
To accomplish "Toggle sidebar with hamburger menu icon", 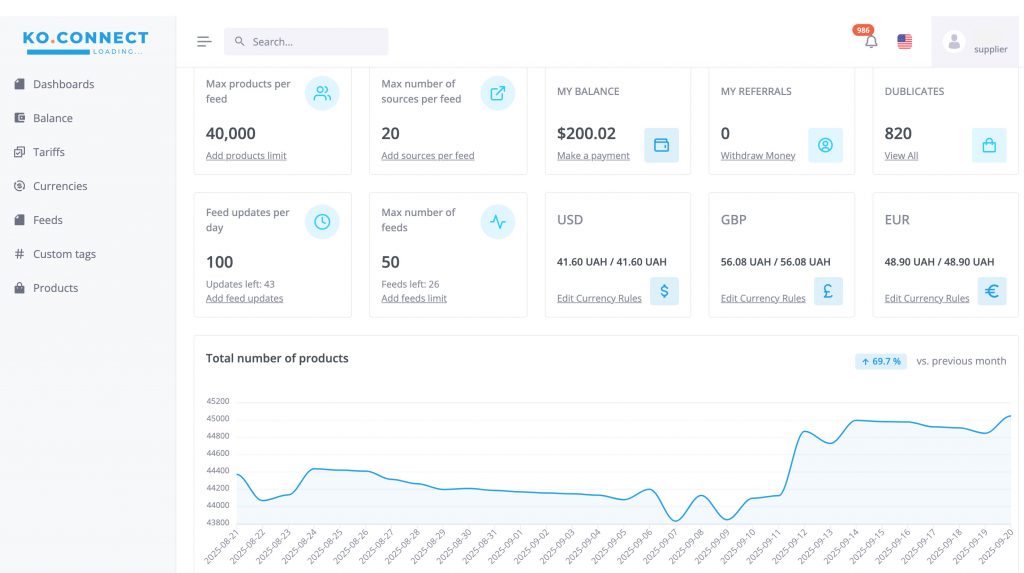I will [204, 42].
